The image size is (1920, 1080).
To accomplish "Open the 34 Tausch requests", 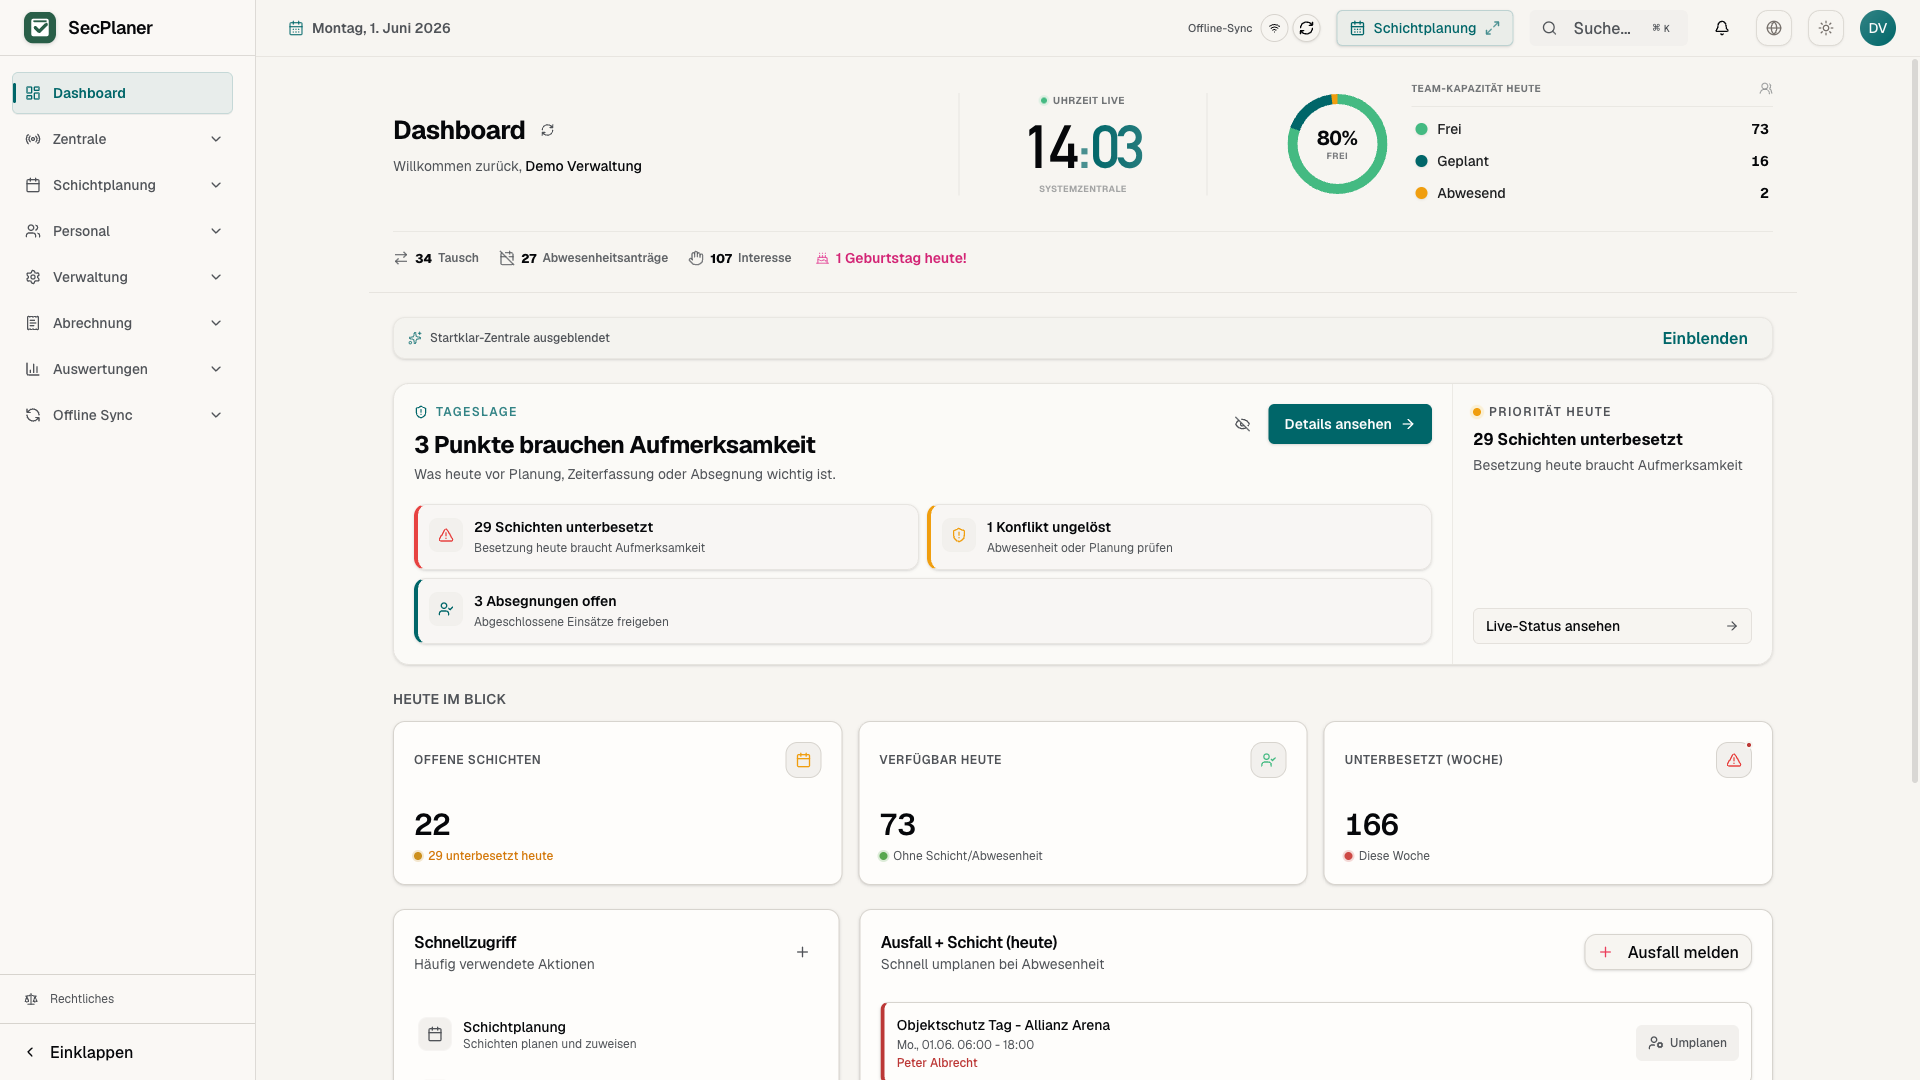I will pyautogui.click(x=436, y=258).
